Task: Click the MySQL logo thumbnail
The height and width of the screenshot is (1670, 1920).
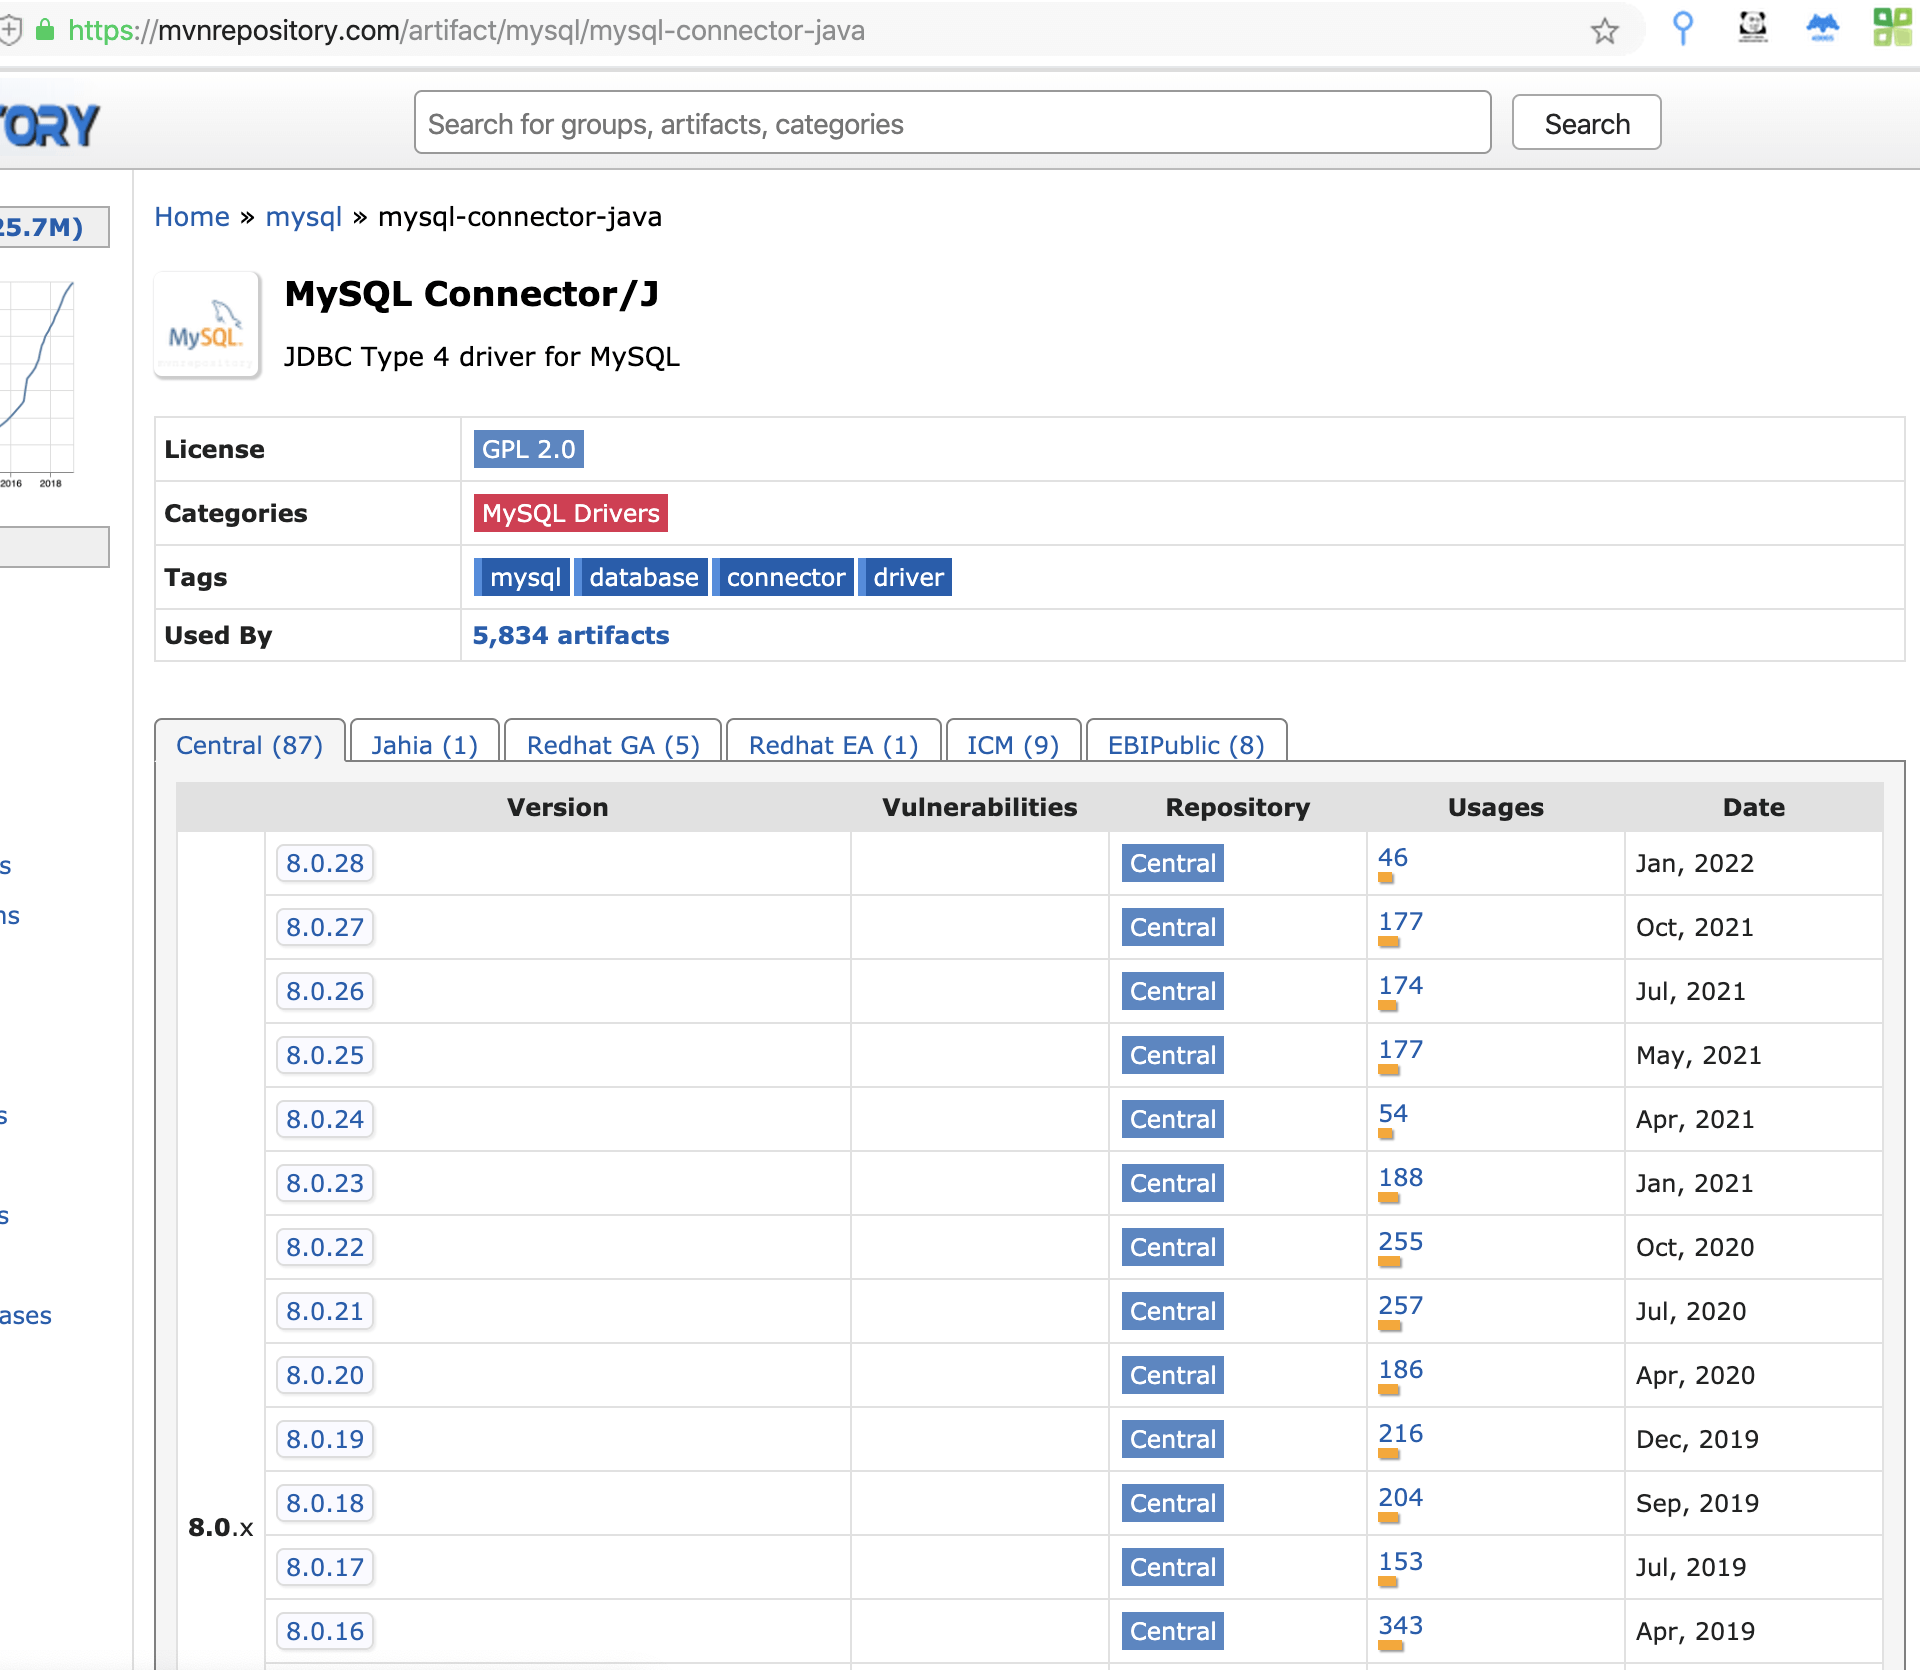Action: pyautogui.click(x=207, y=325)
